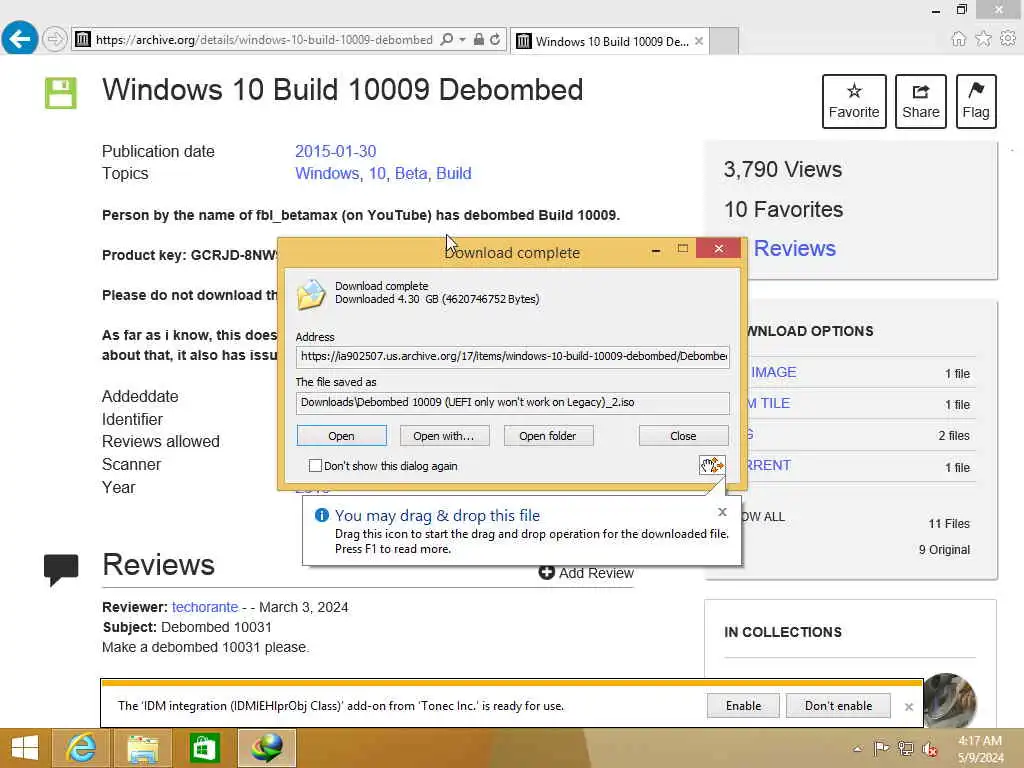Open a new blank browser tab
Screen dimensions: 1024x768
(724, 41)
